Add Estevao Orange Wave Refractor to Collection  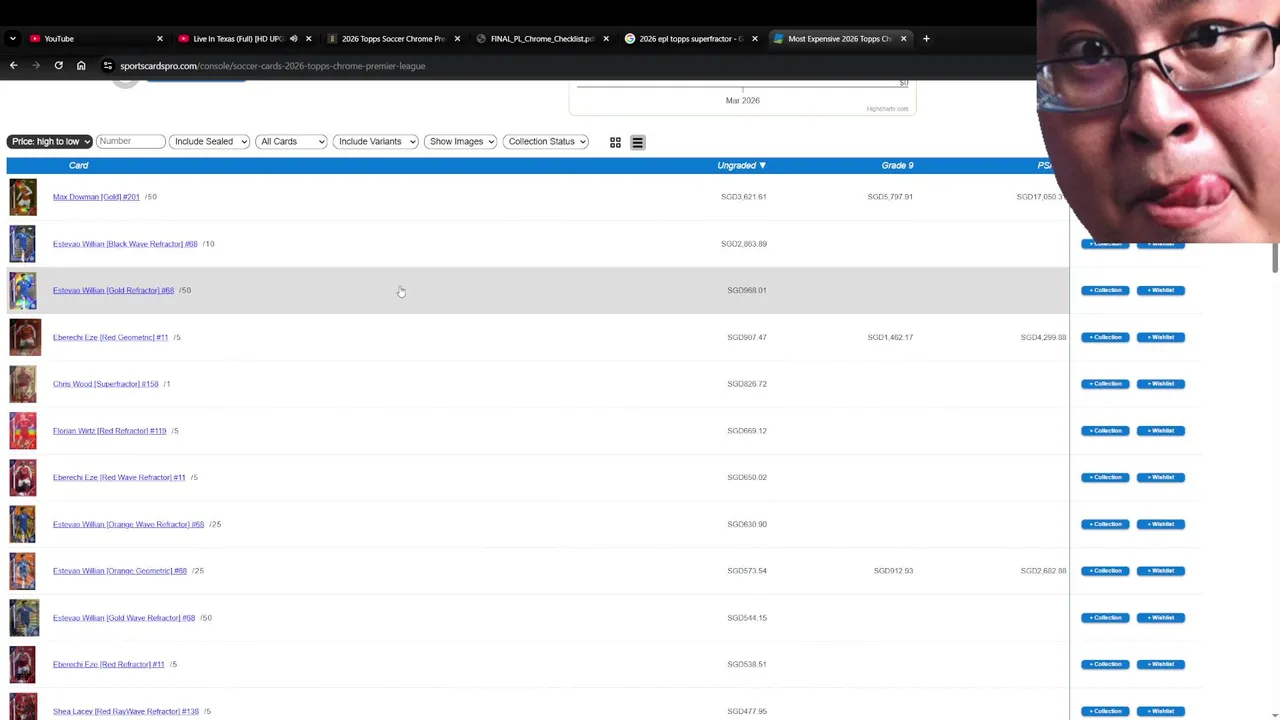[1105, 524]
